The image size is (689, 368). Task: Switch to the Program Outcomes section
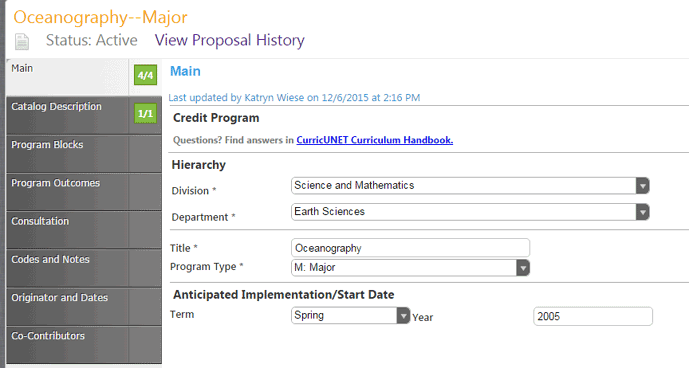coord(68,192)
